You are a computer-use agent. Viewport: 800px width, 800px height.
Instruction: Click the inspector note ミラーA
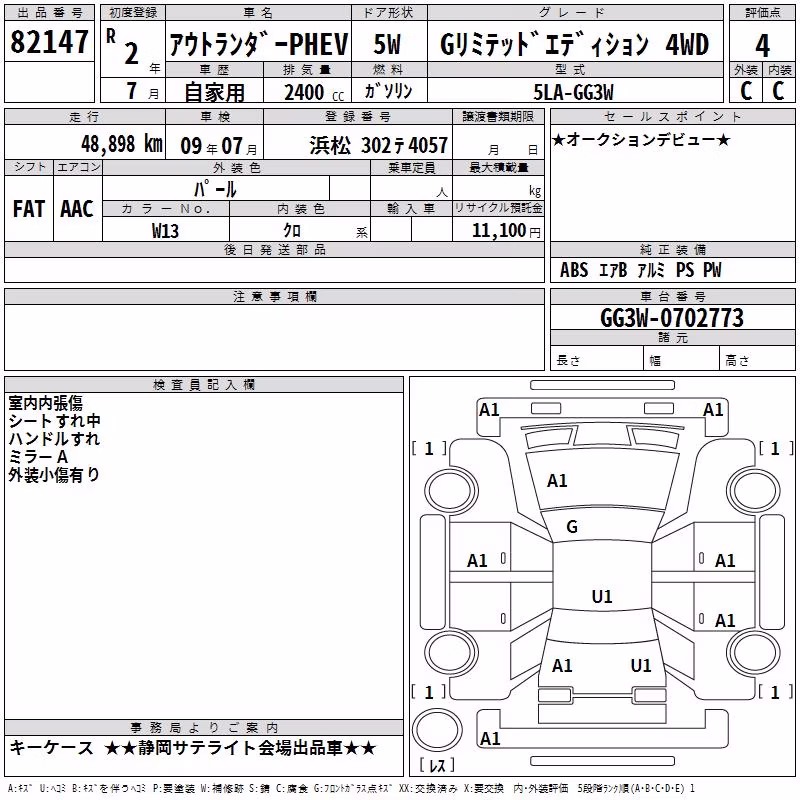pos(38,457)
